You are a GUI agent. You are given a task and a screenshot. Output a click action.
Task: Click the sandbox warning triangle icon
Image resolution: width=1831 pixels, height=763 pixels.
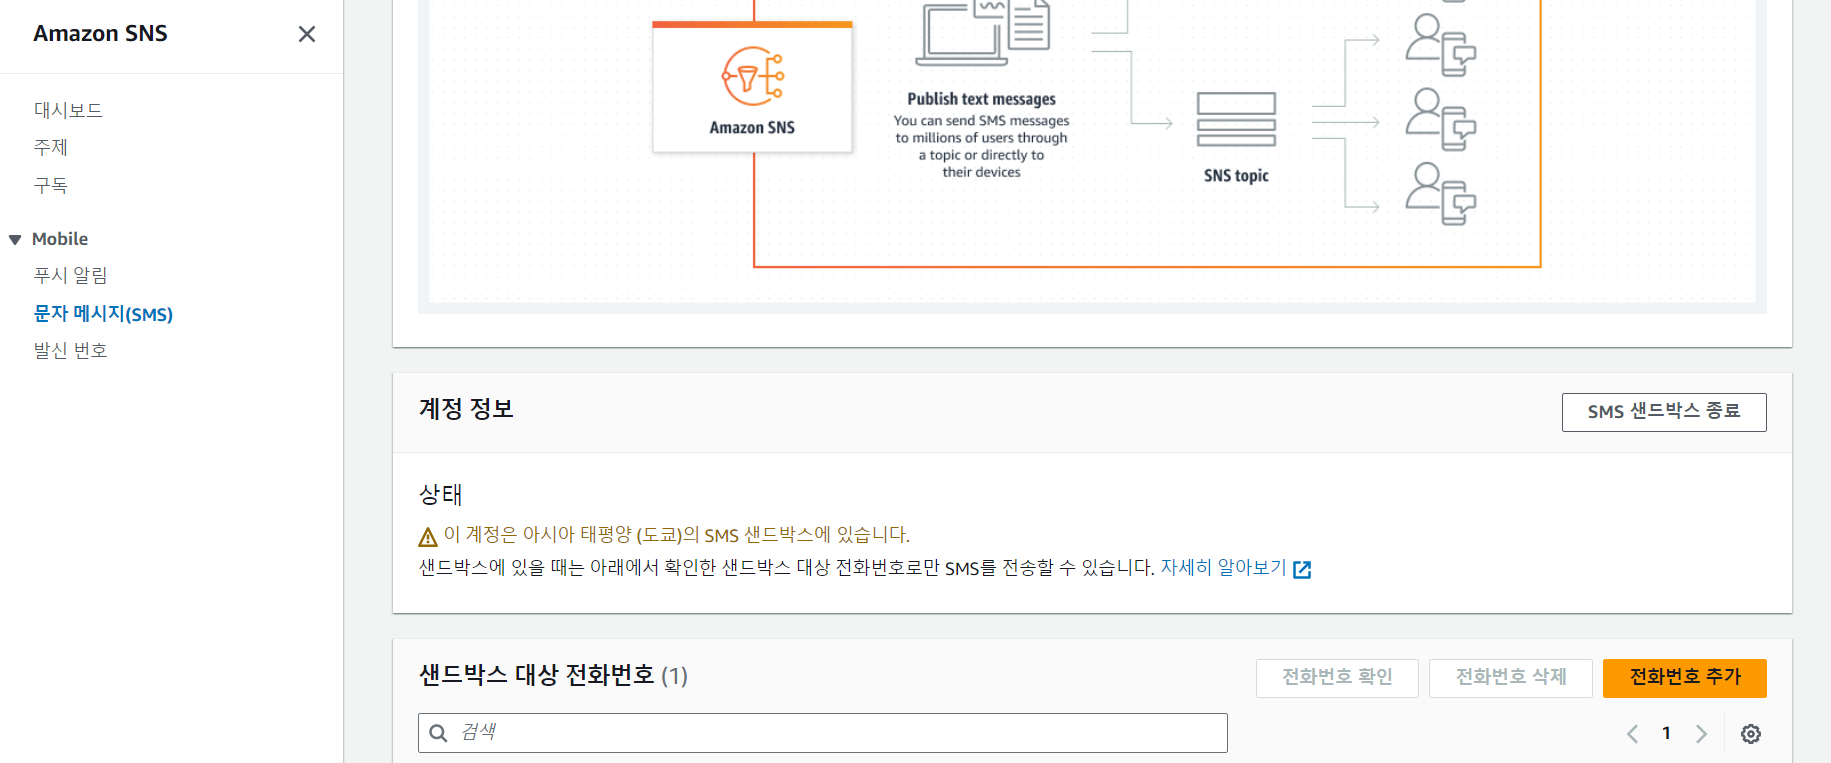pos(428,537)
